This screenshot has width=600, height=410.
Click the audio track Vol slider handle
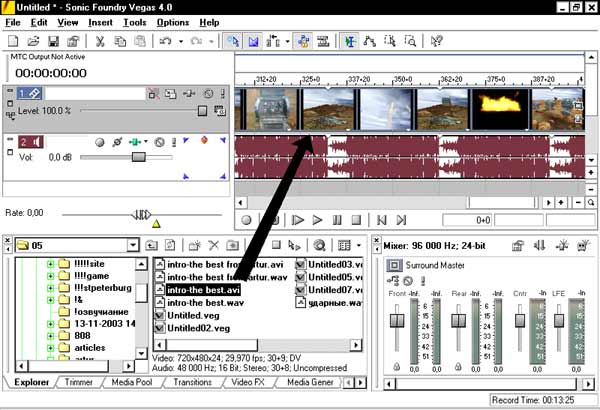[138, 157]
